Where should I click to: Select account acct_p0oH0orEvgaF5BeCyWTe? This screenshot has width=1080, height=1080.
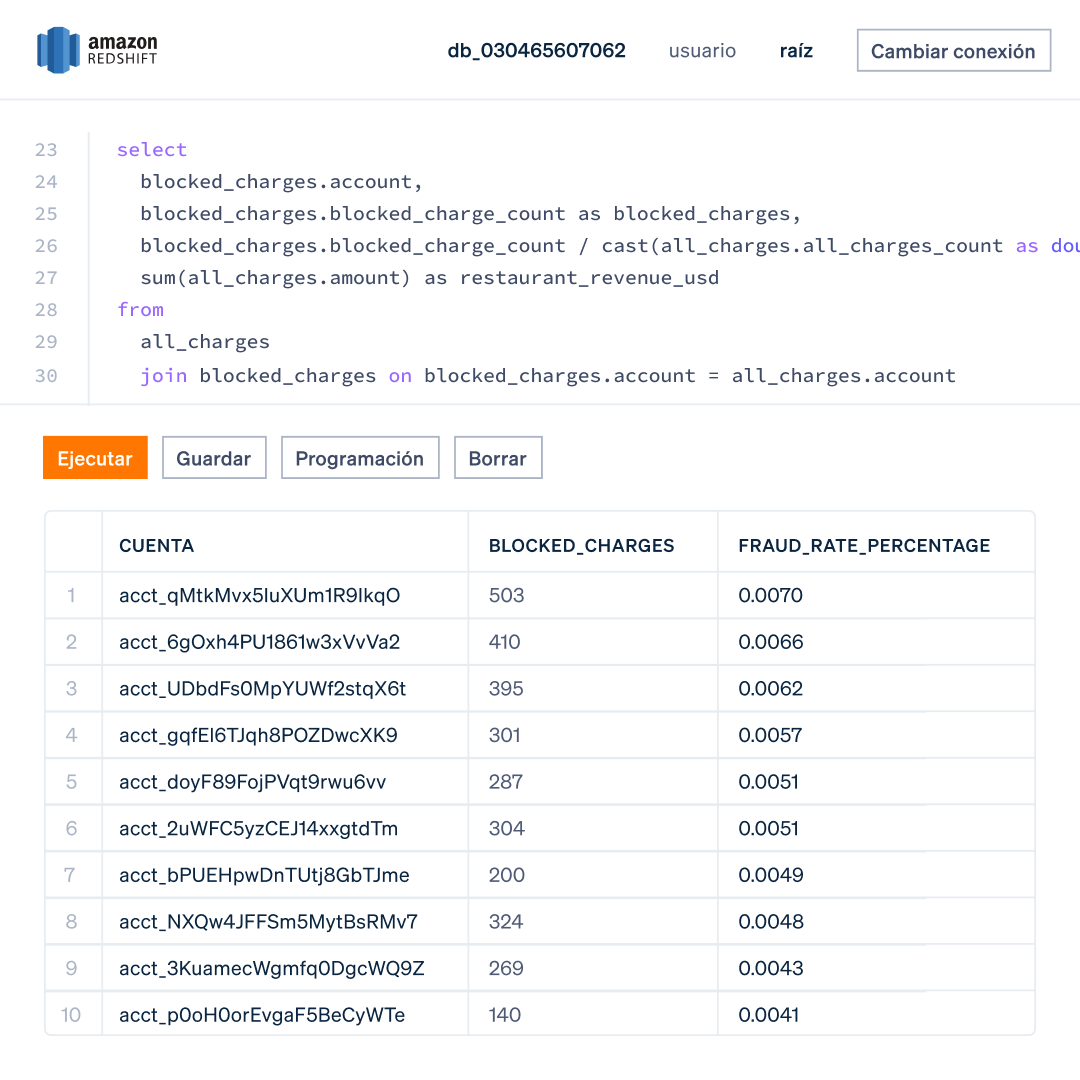coord(262,1015)
